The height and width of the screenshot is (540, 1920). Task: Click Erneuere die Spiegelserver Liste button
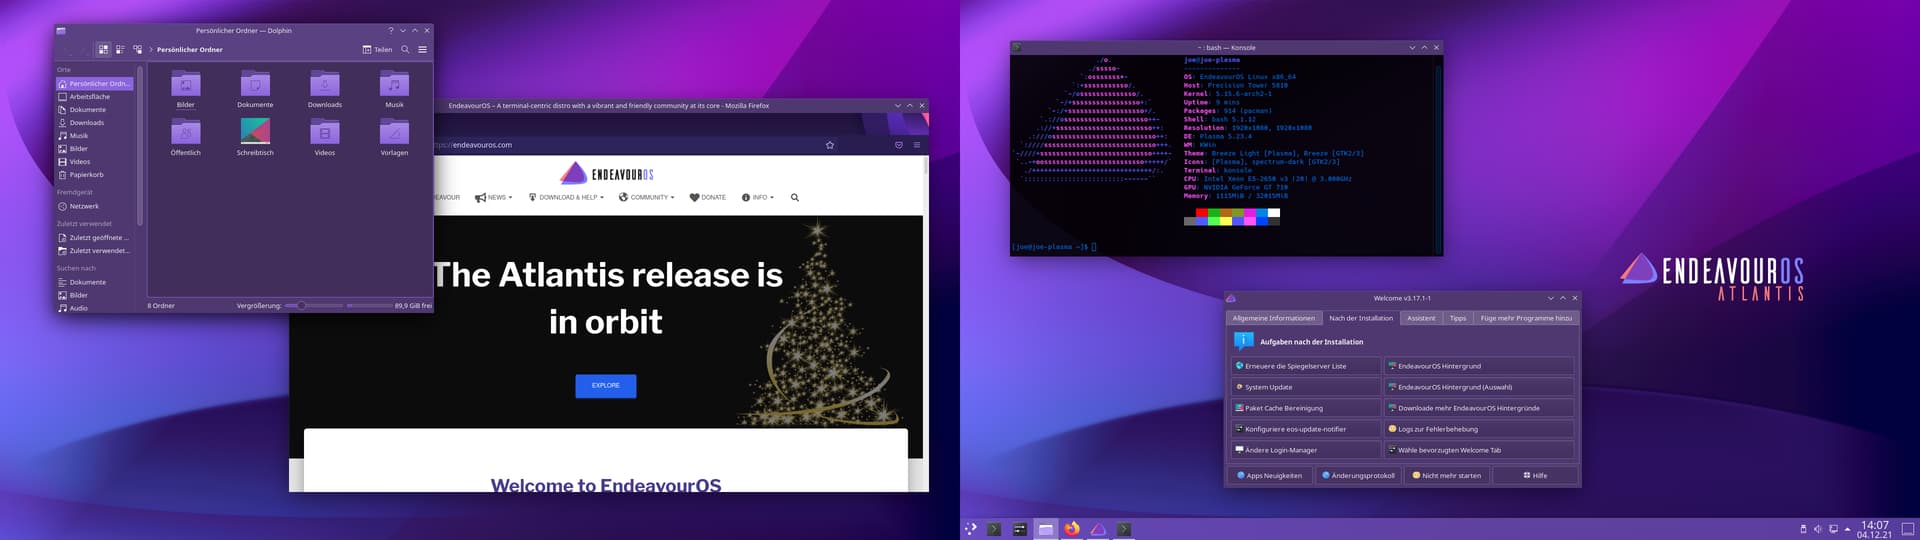[1306, 366]
